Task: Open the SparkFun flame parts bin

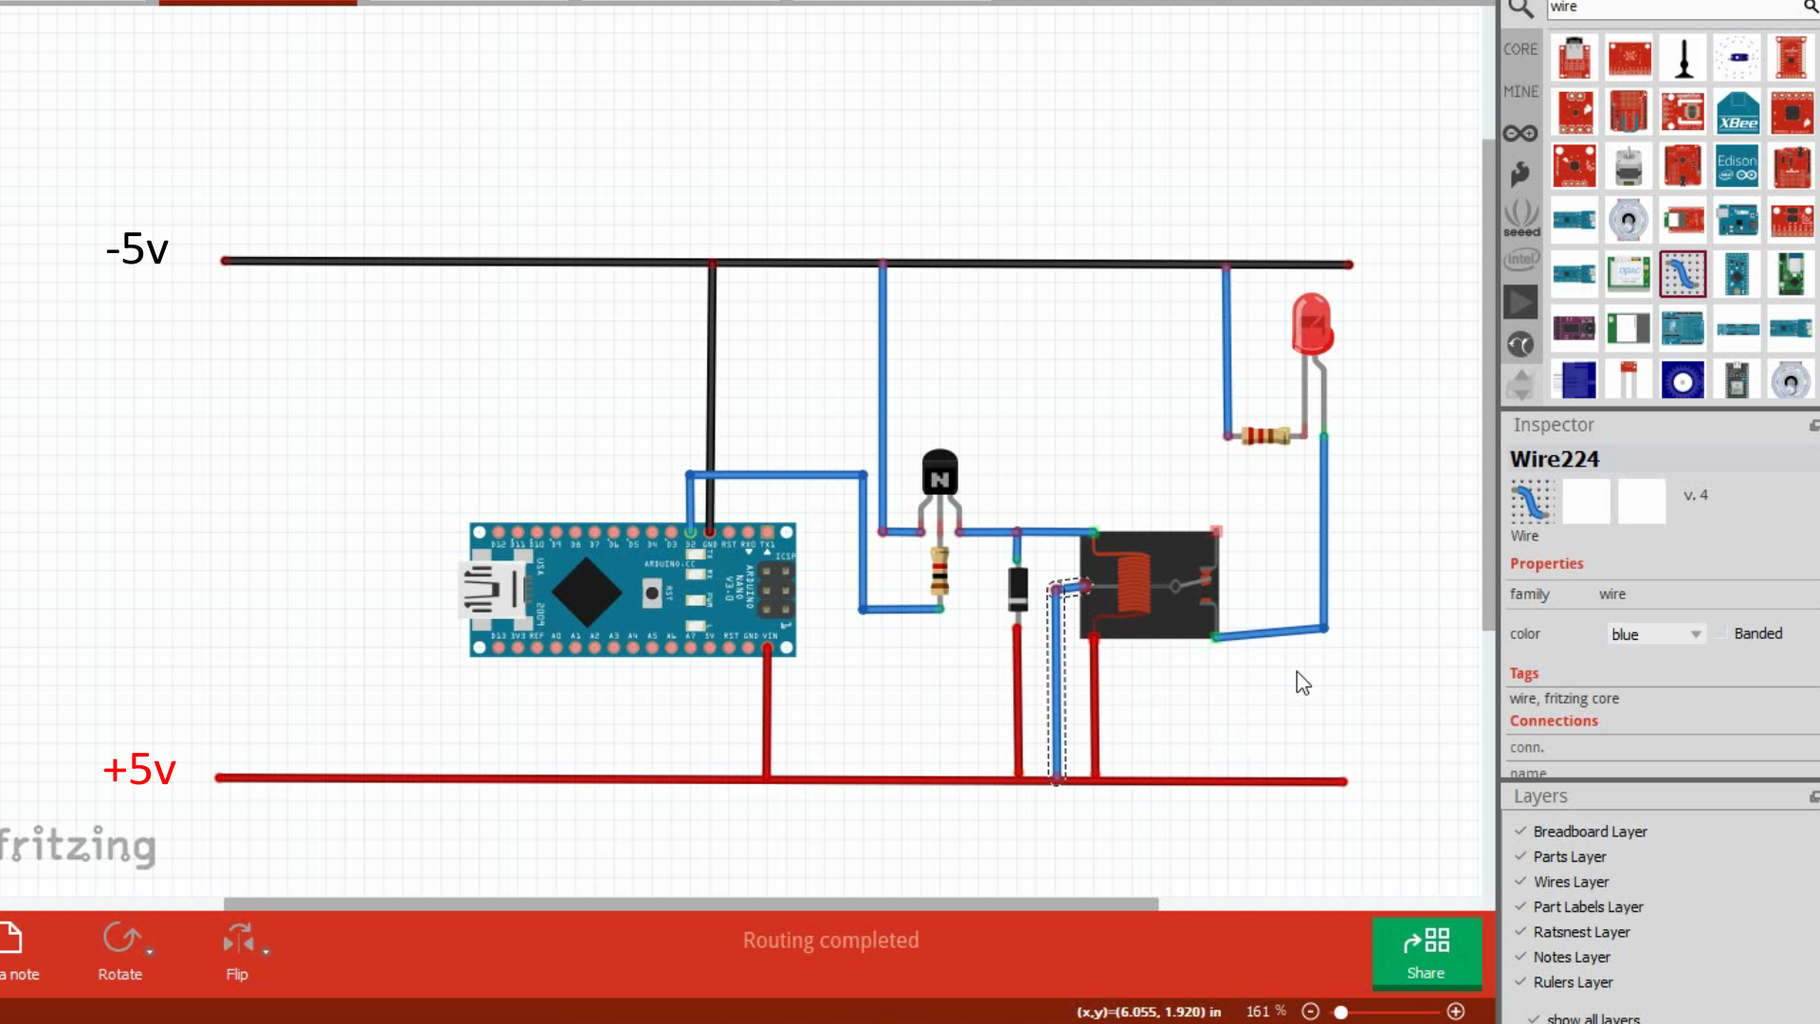Action: 1520,172
